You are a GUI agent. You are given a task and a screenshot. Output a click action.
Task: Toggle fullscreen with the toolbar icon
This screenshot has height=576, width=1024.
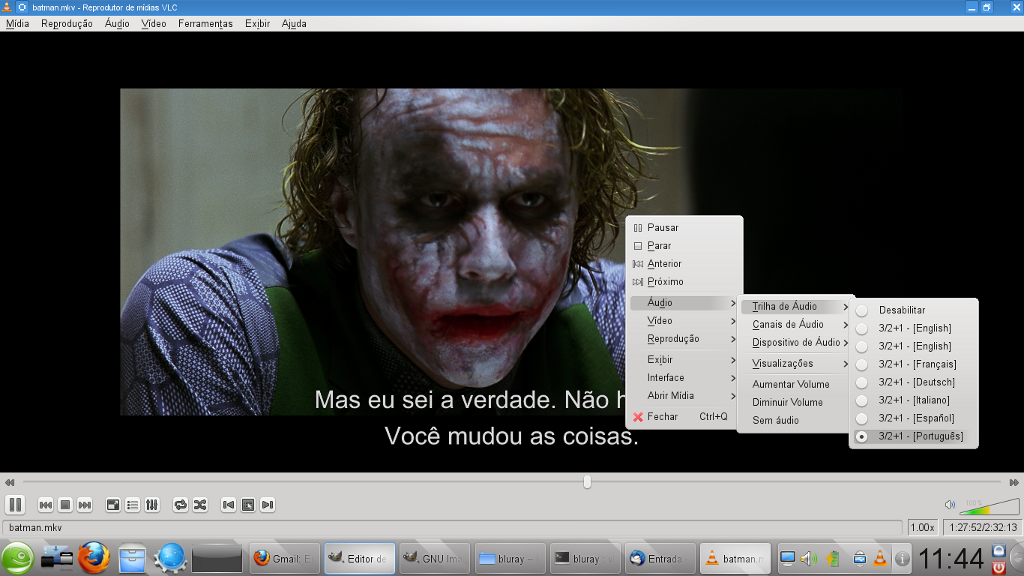click(x=113, y=505)
